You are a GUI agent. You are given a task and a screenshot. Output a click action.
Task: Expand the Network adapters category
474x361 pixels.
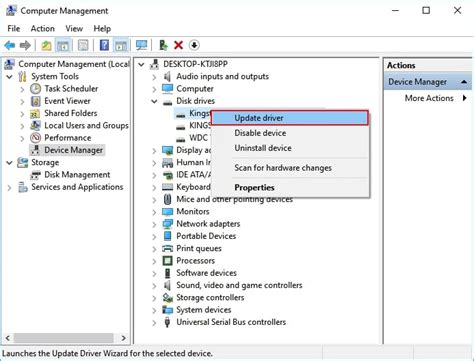coord(154,224)
